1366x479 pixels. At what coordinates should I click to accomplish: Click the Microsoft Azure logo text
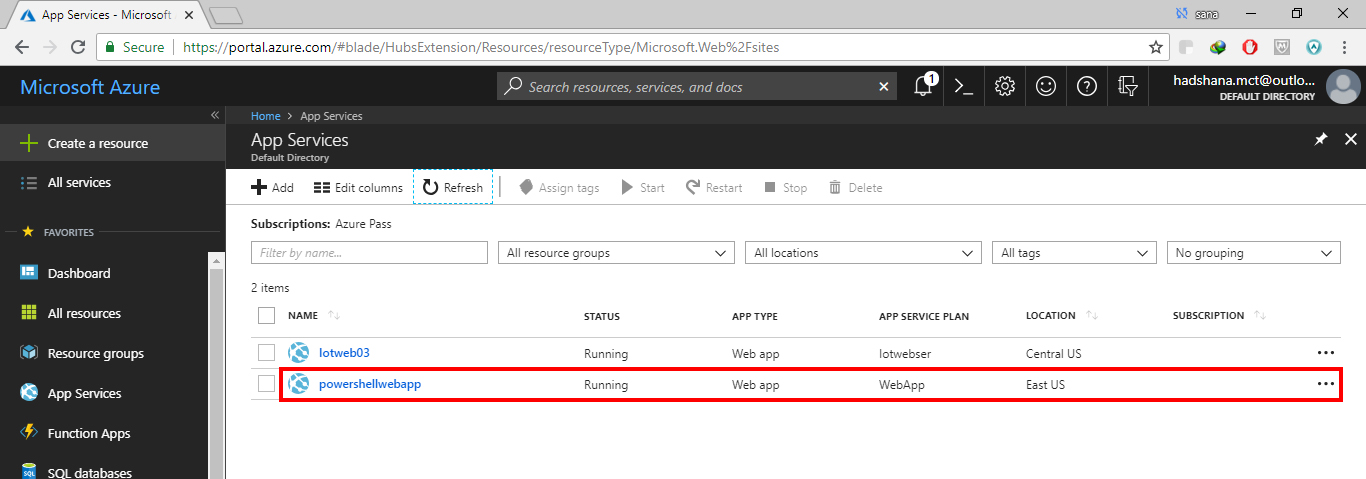(90, 87)
